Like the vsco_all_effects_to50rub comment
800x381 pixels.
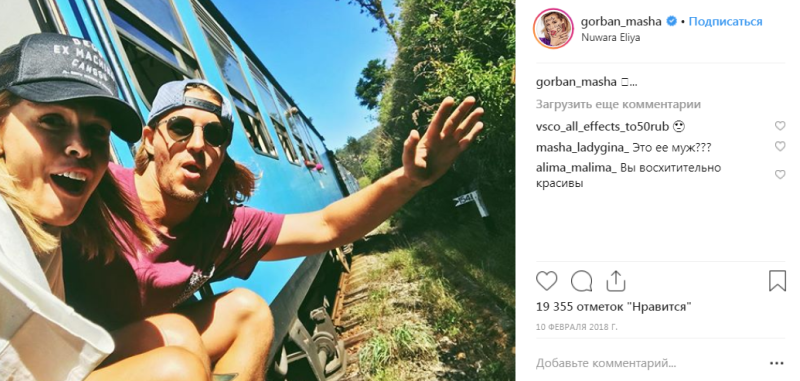tap(780, 125)
